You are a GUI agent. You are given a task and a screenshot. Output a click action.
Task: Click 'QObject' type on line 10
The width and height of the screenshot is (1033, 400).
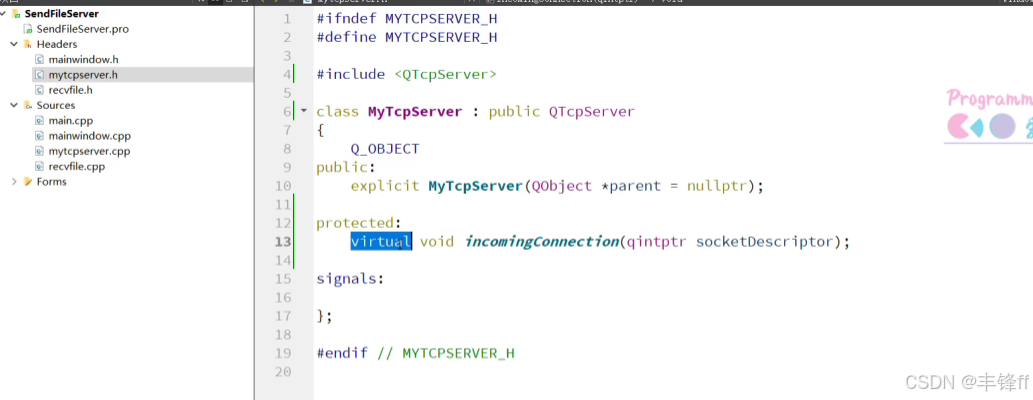[562, 186]
